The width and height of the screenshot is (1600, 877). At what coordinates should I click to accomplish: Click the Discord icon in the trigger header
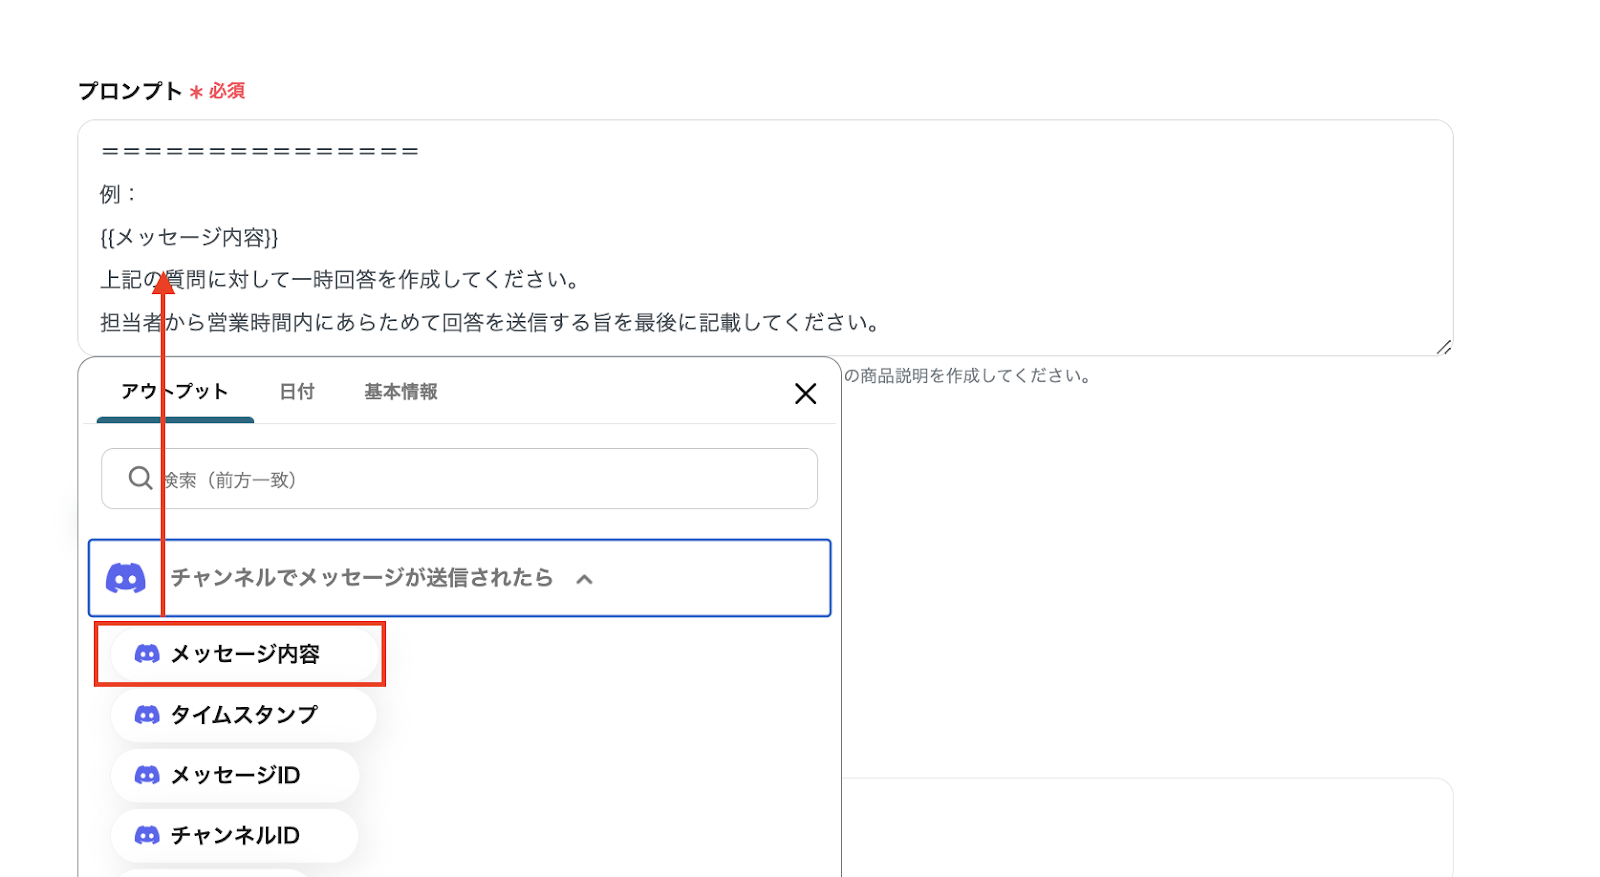coord(126,578)
